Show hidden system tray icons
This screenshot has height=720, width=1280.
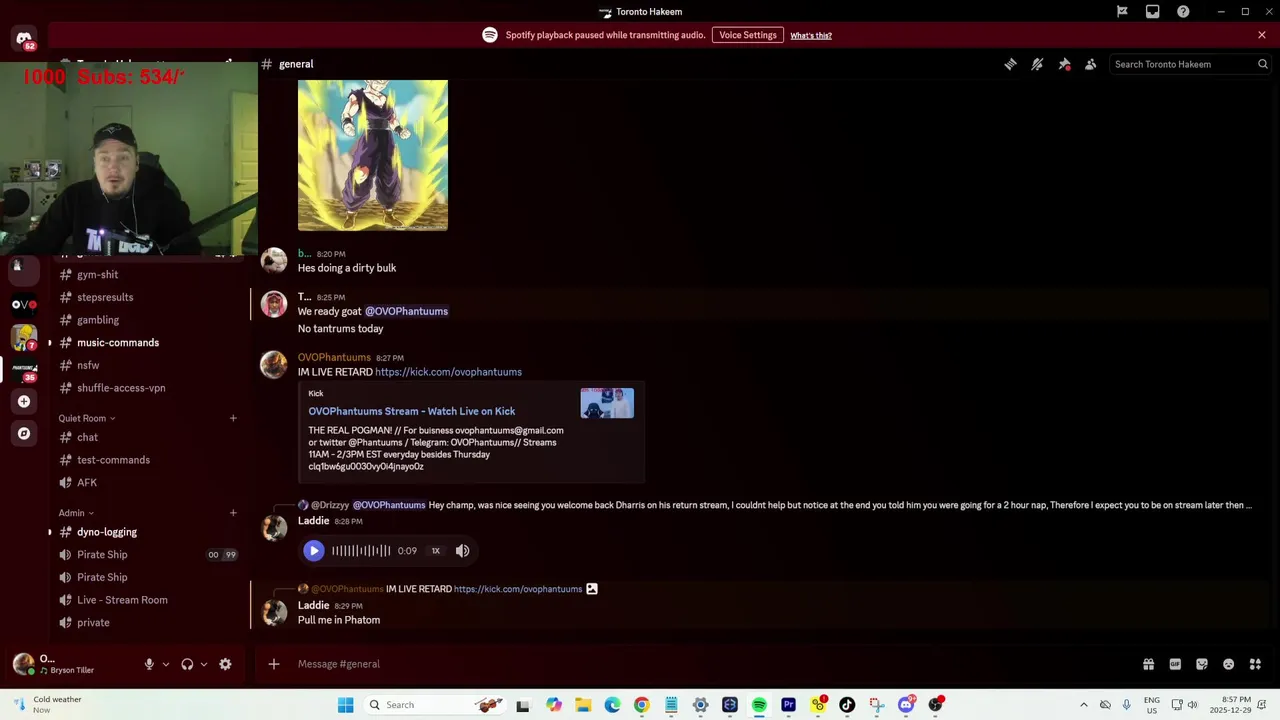point(1083,705)
